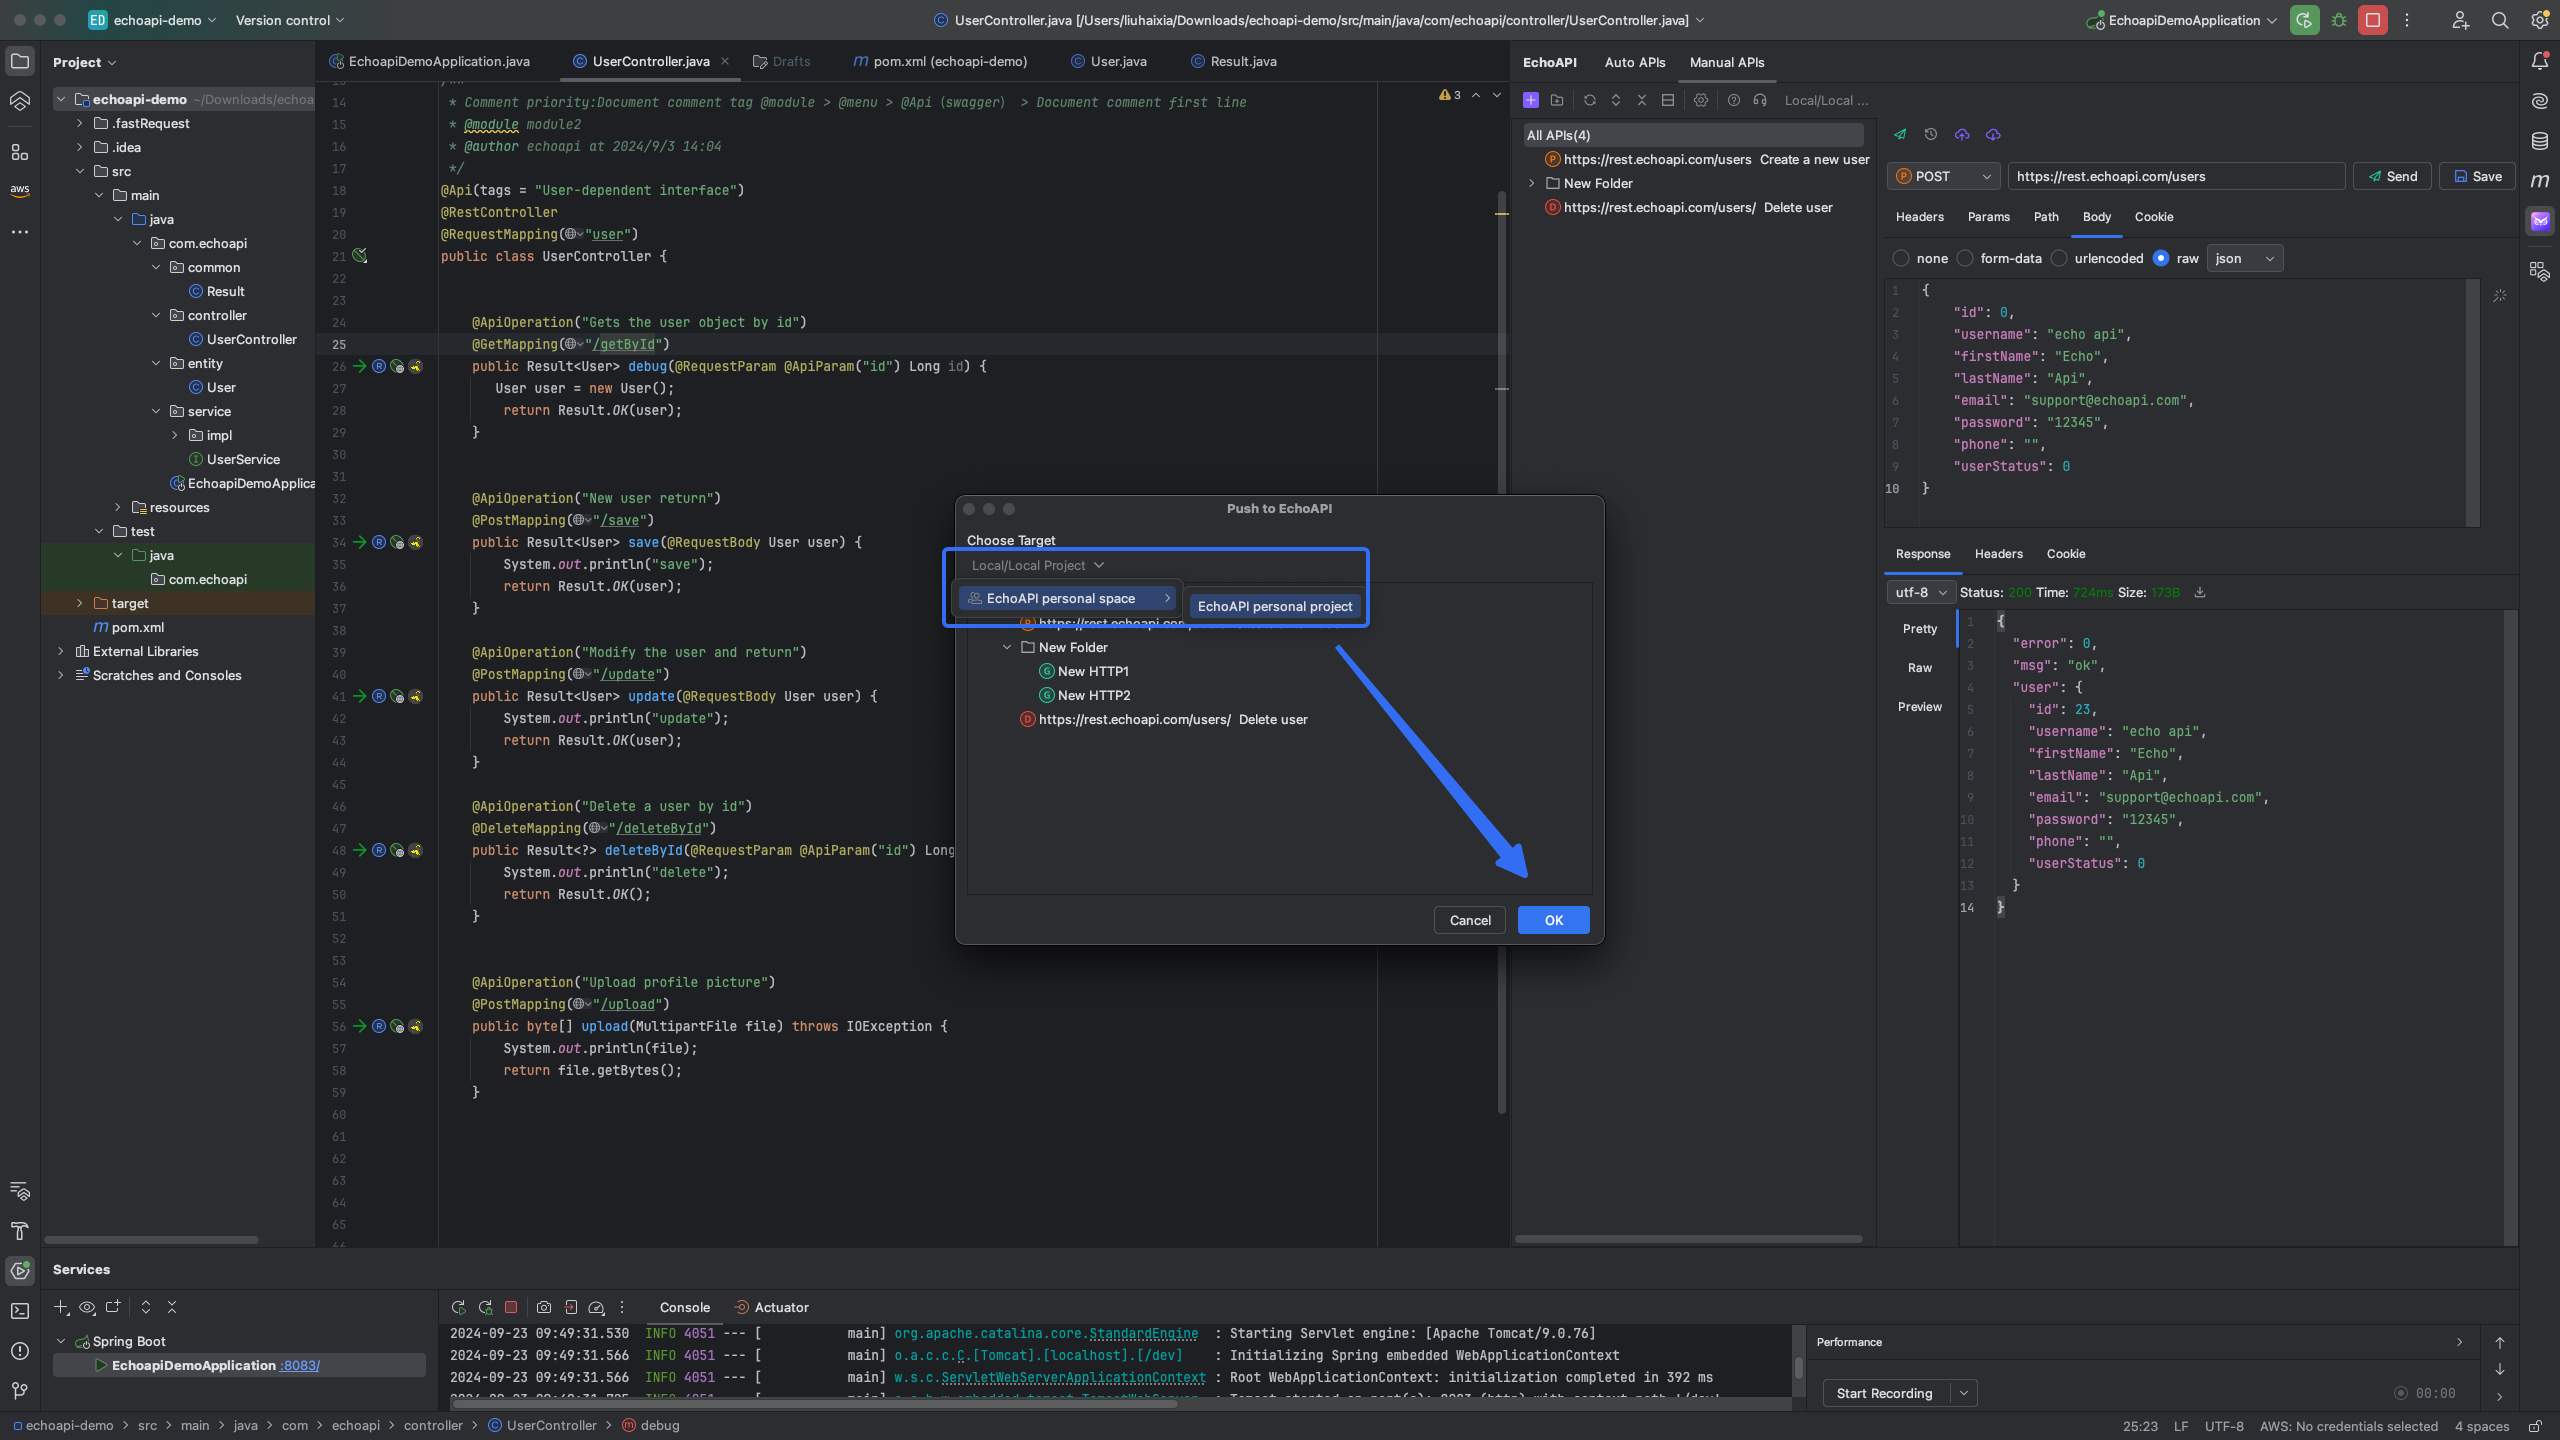The image size is (2560, 1440).
Task: Click the Debug bug icon in top toolbar
Action: point(2339,20)
